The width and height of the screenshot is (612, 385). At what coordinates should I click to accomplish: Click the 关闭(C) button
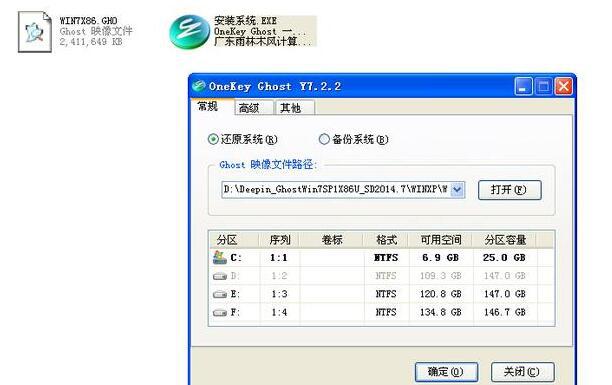tap(522, 372)
